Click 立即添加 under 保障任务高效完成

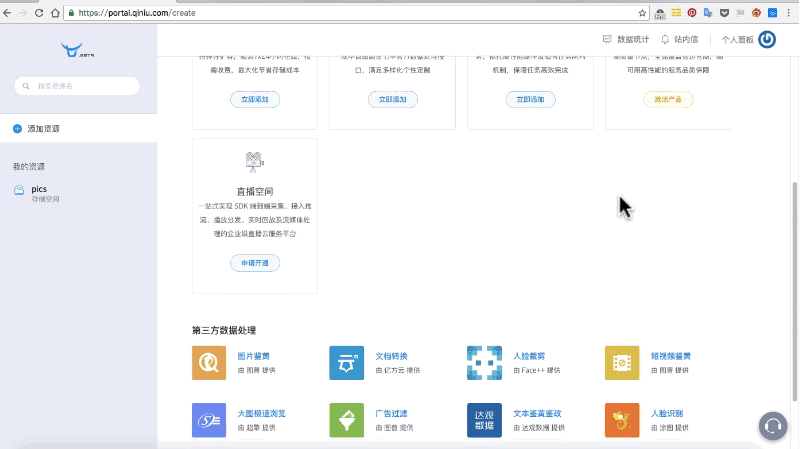(530, 99)
